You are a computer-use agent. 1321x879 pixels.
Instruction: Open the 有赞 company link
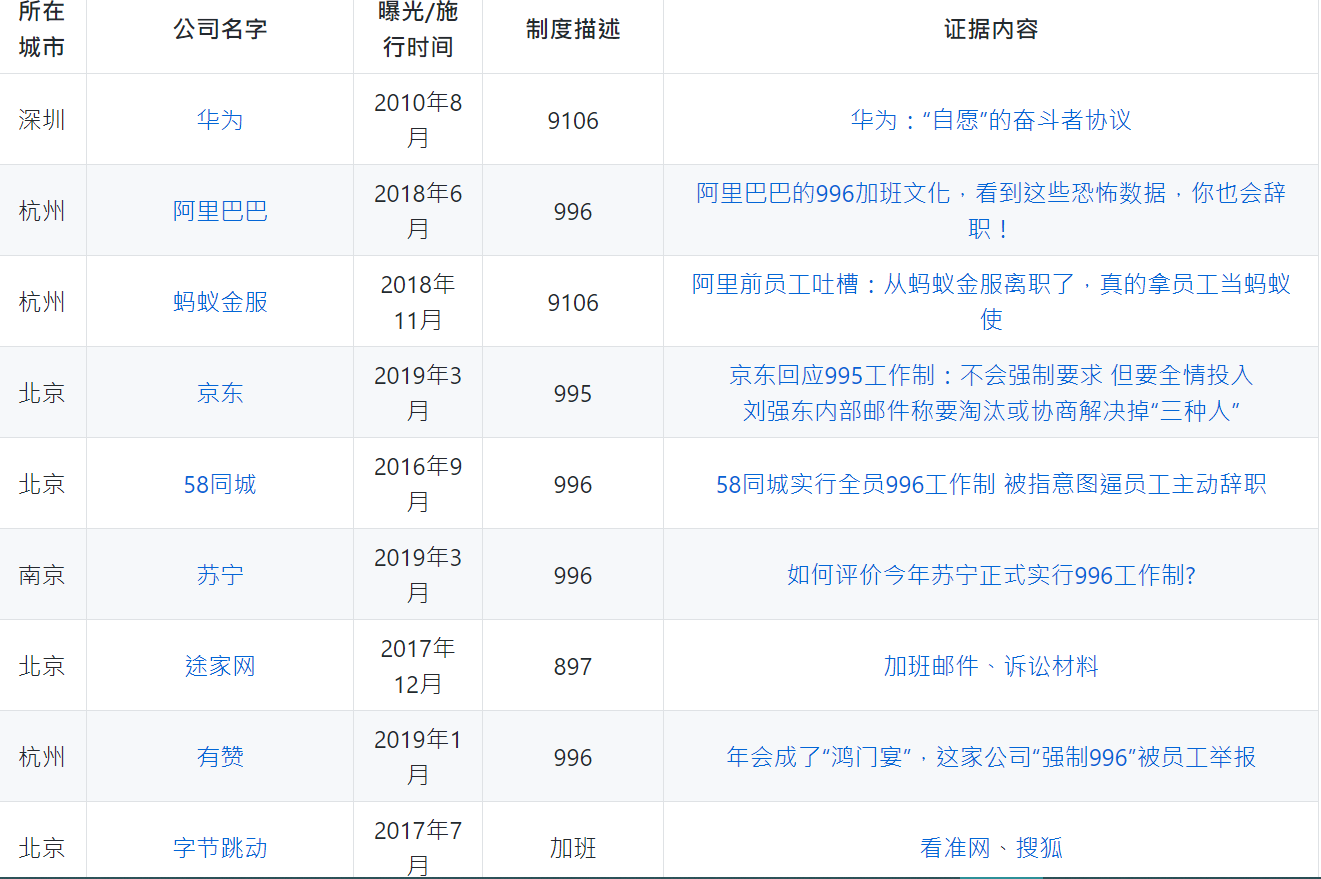(218, 756)
